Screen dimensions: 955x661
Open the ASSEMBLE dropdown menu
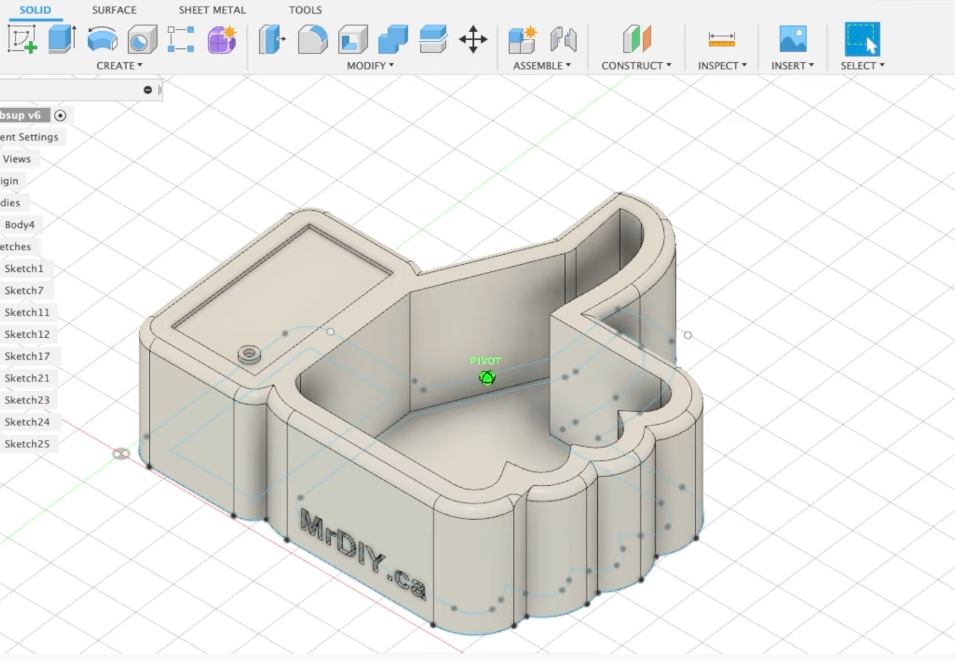point(542,65)
